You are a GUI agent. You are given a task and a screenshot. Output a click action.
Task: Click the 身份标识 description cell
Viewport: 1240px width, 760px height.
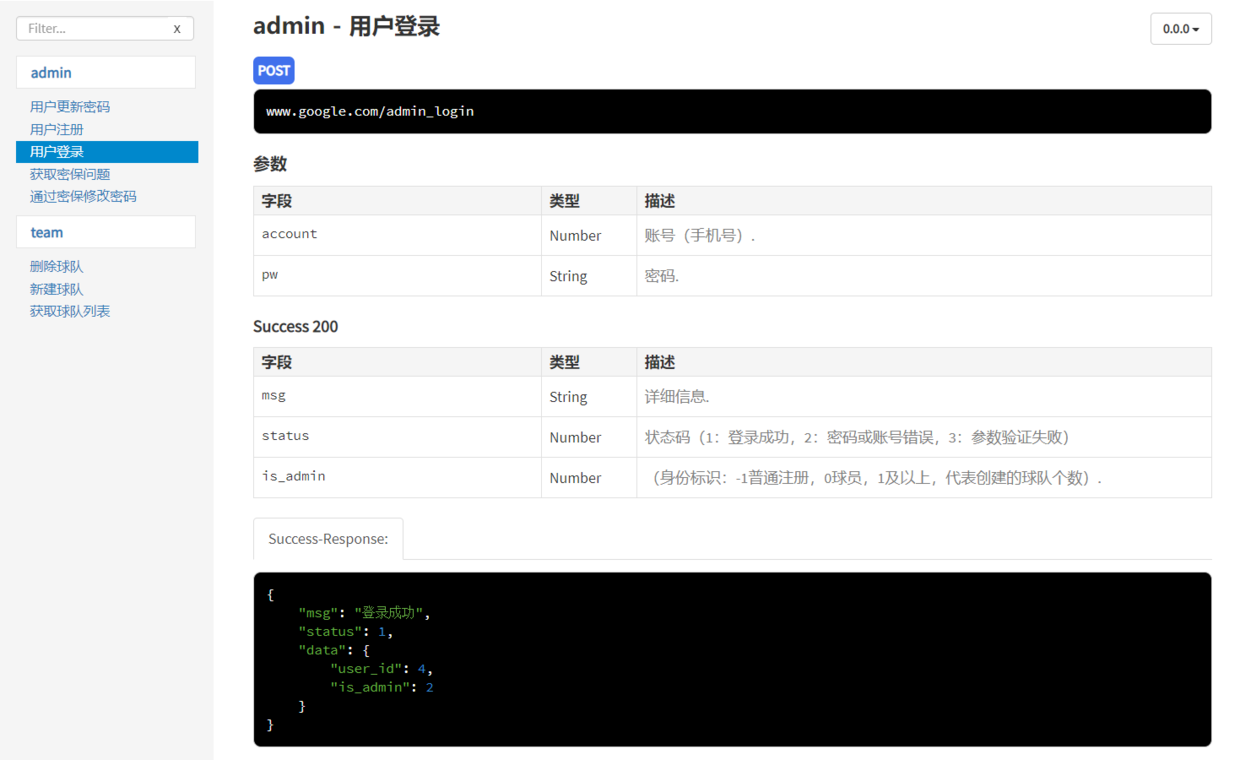pos(924,478)
